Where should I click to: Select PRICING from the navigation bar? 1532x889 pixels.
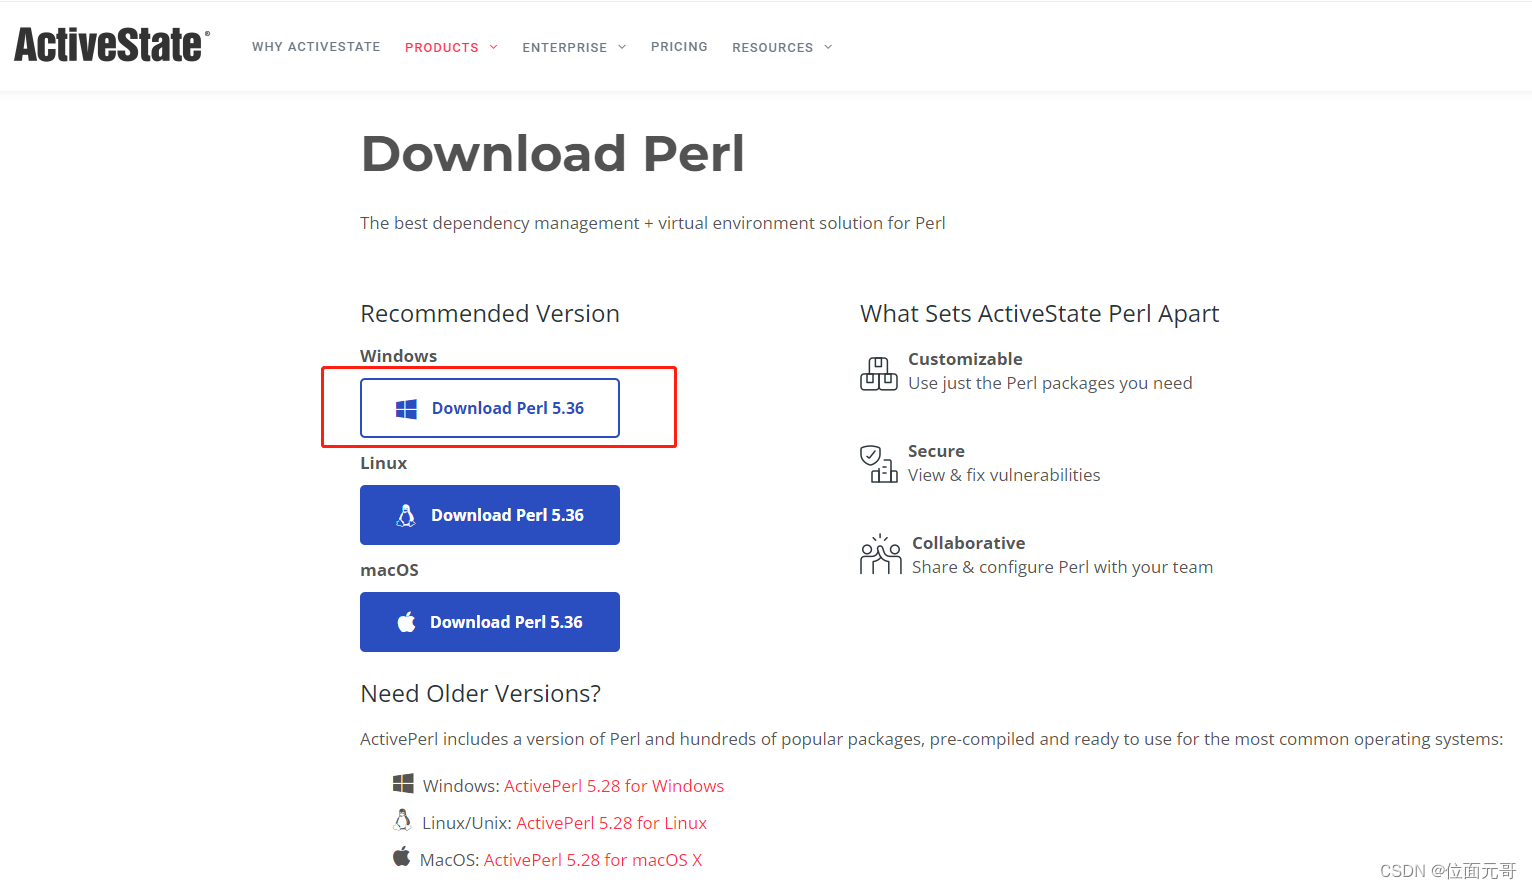coord(679,47)
